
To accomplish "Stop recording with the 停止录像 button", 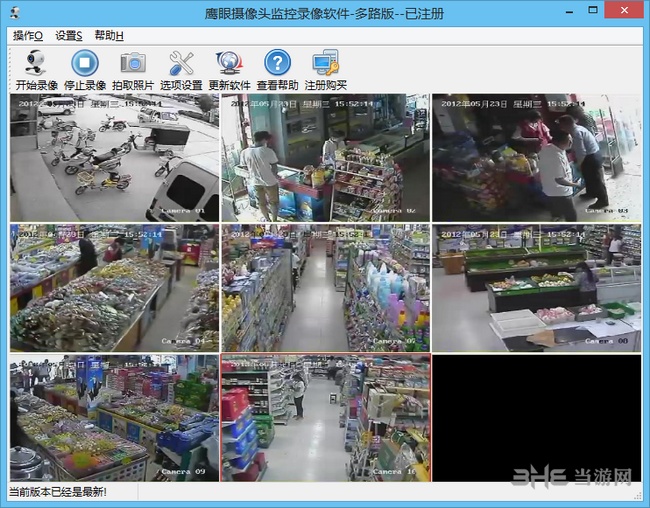I will pyautogui.click(x=85, y=69).
